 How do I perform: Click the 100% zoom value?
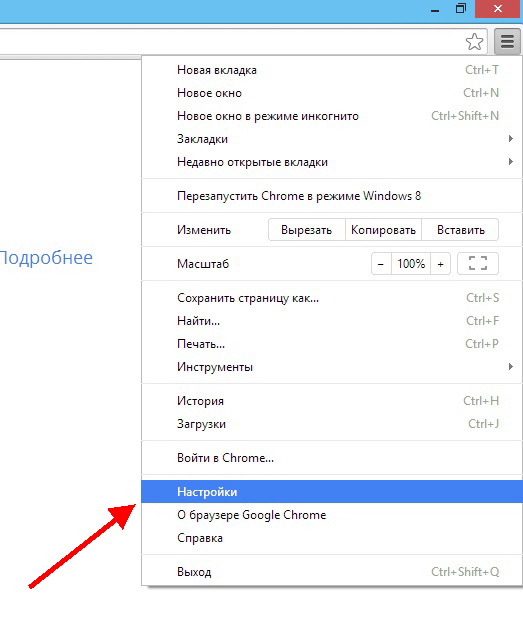click(411, 263)
